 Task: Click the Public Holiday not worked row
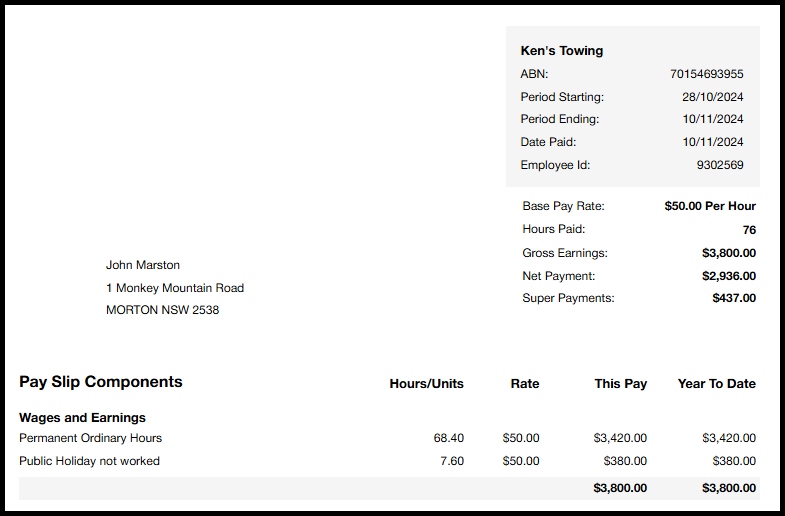click(x=89, y=461)
